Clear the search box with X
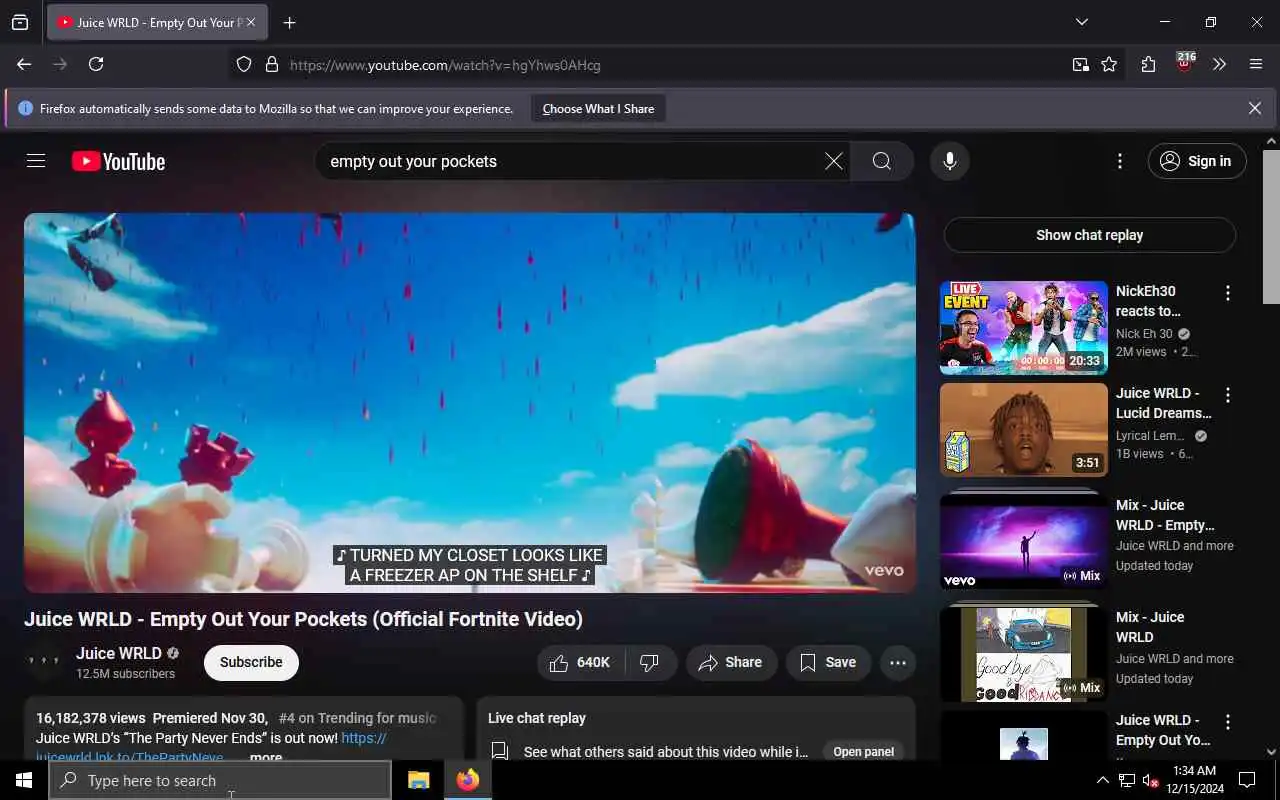 833,161
